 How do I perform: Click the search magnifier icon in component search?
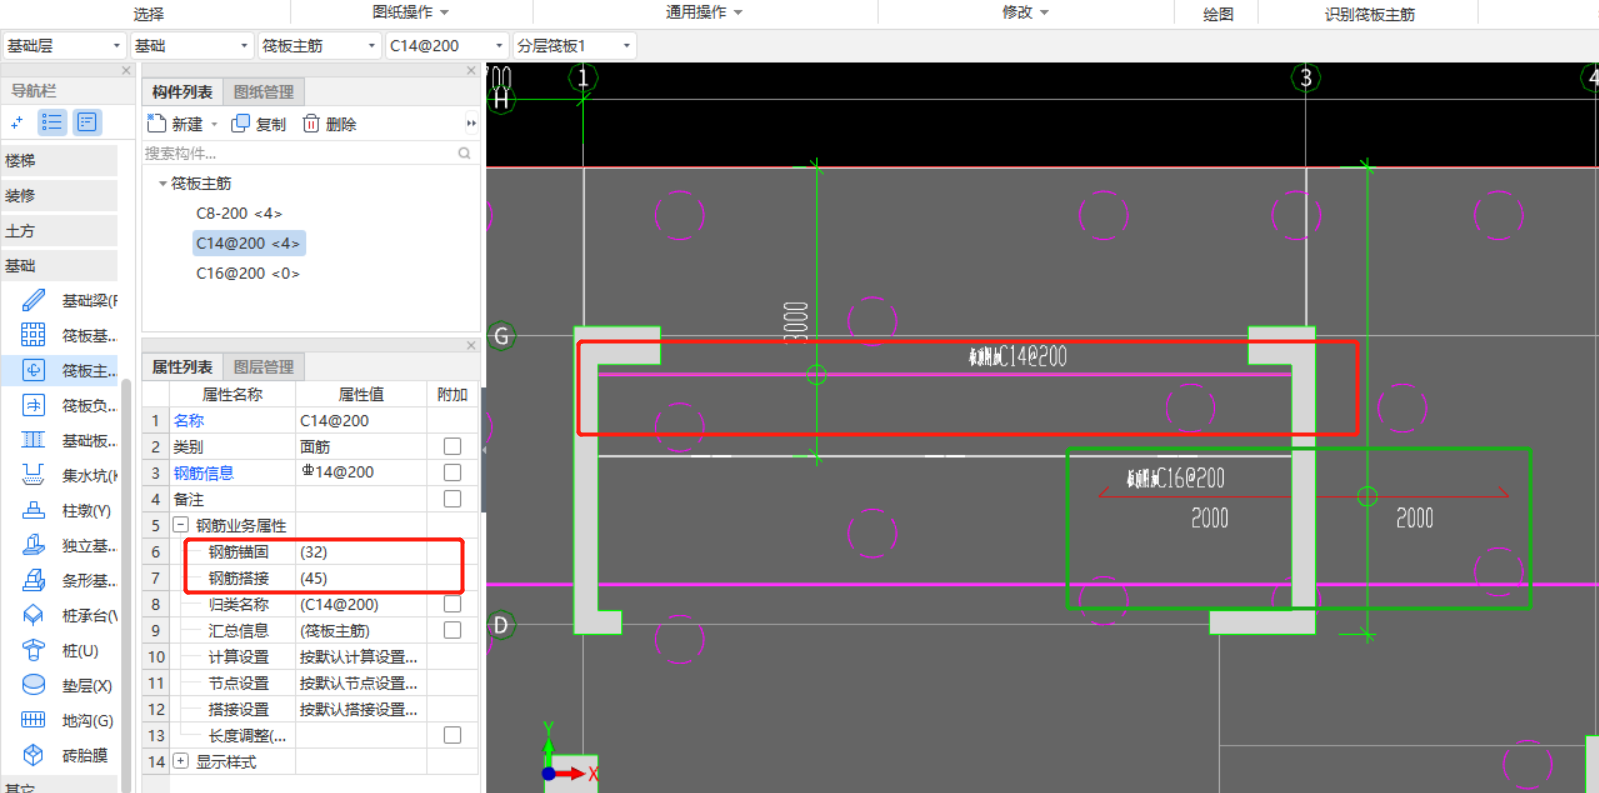[x=464, y=153]
